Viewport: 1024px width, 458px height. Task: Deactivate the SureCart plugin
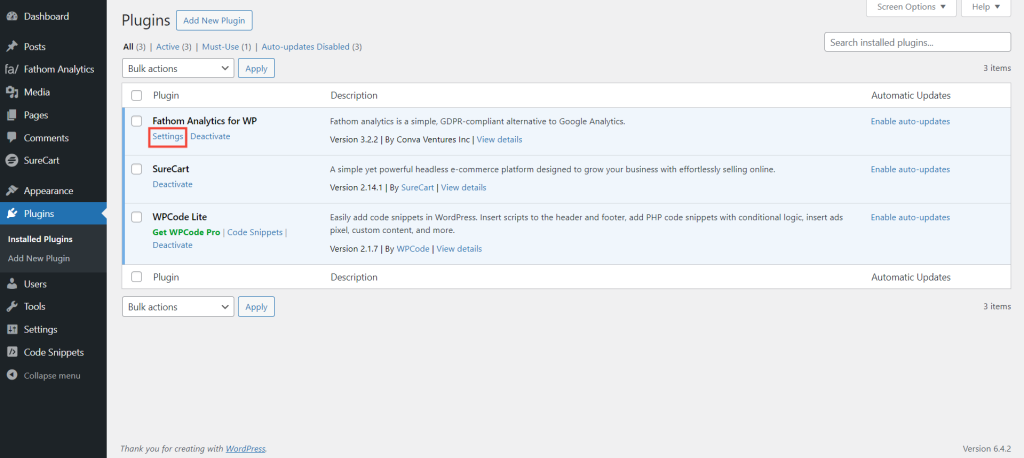(x=172, y=184)
